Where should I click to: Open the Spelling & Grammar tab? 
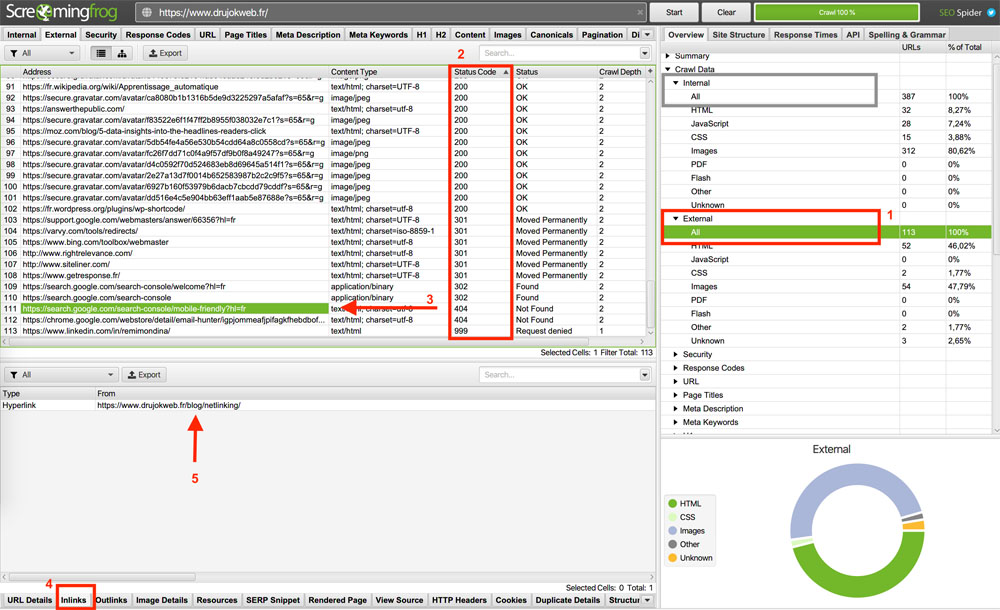point(907,34)
